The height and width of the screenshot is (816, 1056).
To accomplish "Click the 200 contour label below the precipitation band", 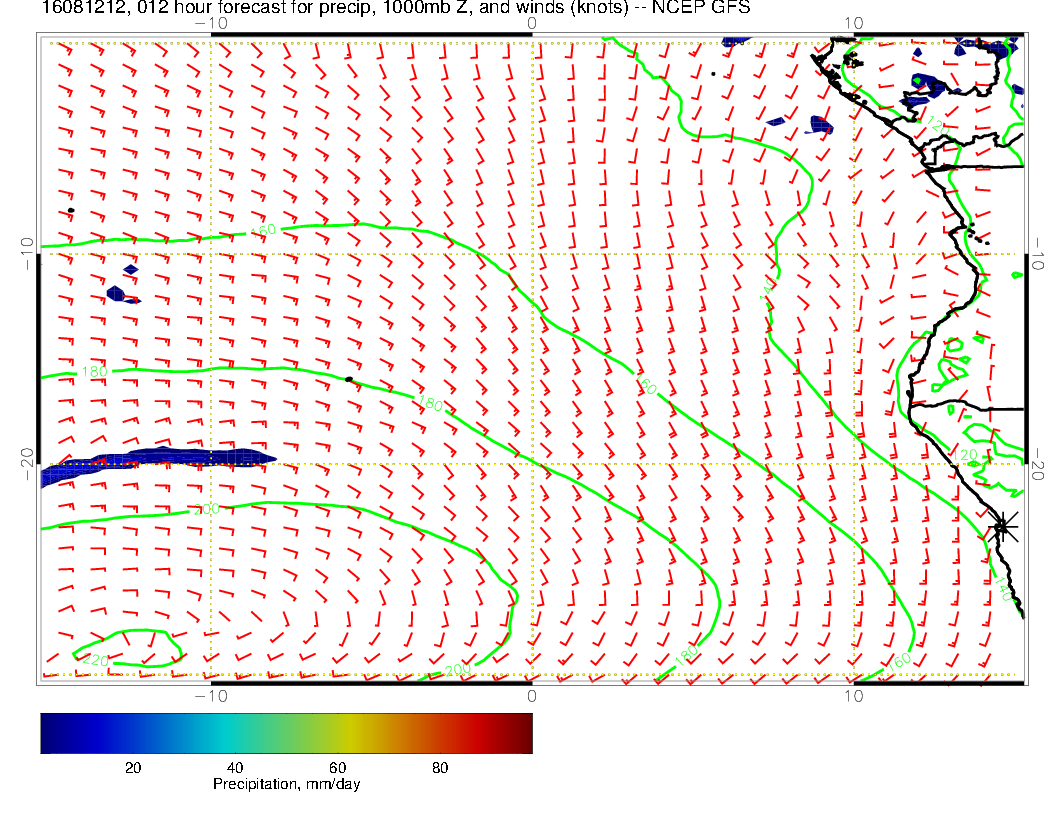I will point(205,510).
